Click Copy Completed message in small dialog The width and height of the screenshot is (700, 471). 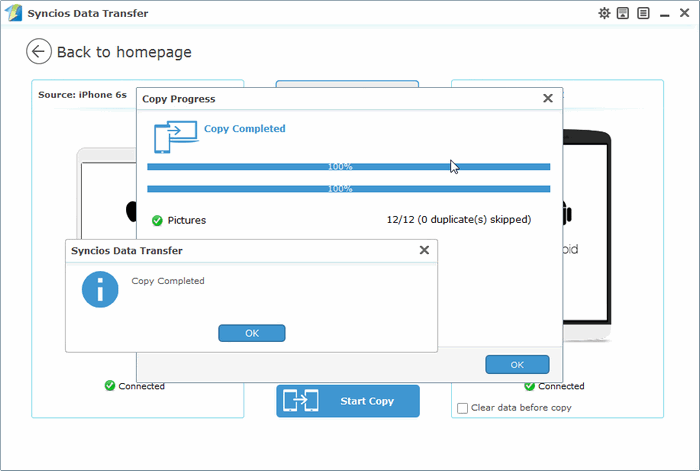pyautogui.click(x=168, y=281)
